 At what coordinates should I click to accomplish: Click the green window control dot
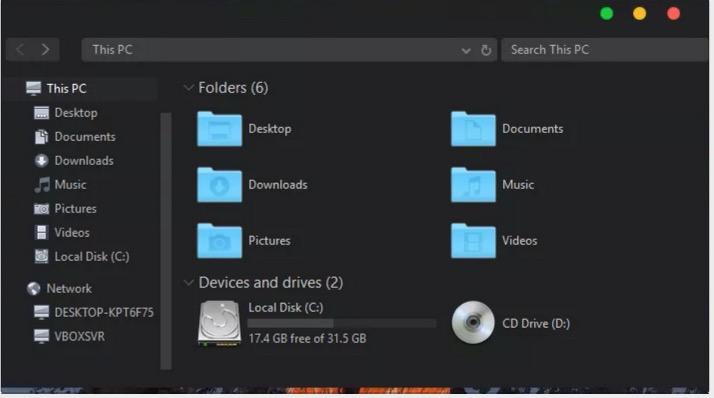pos(607,14)
